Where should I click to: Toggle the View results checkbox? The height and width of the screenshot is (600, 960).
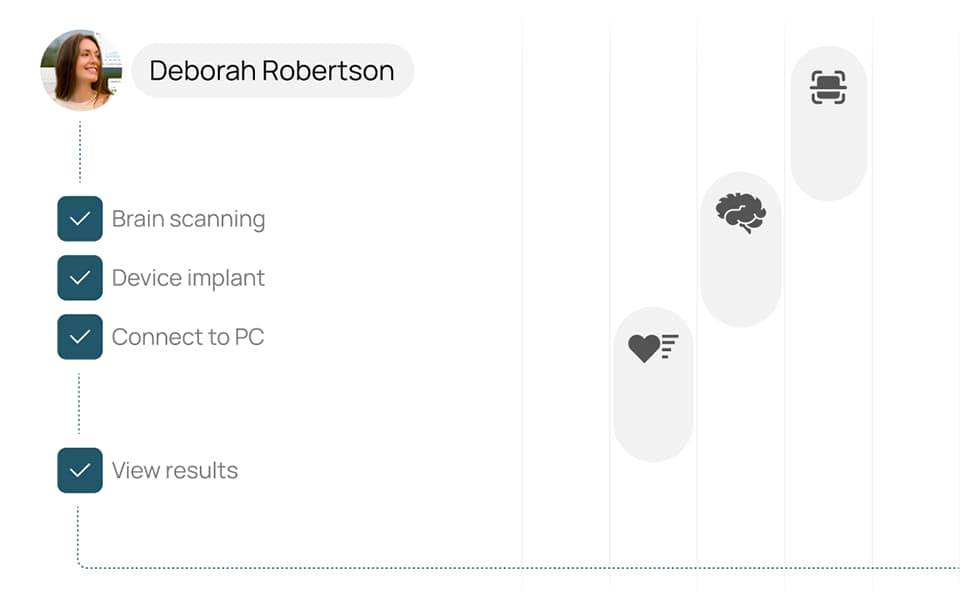[80, 470]
